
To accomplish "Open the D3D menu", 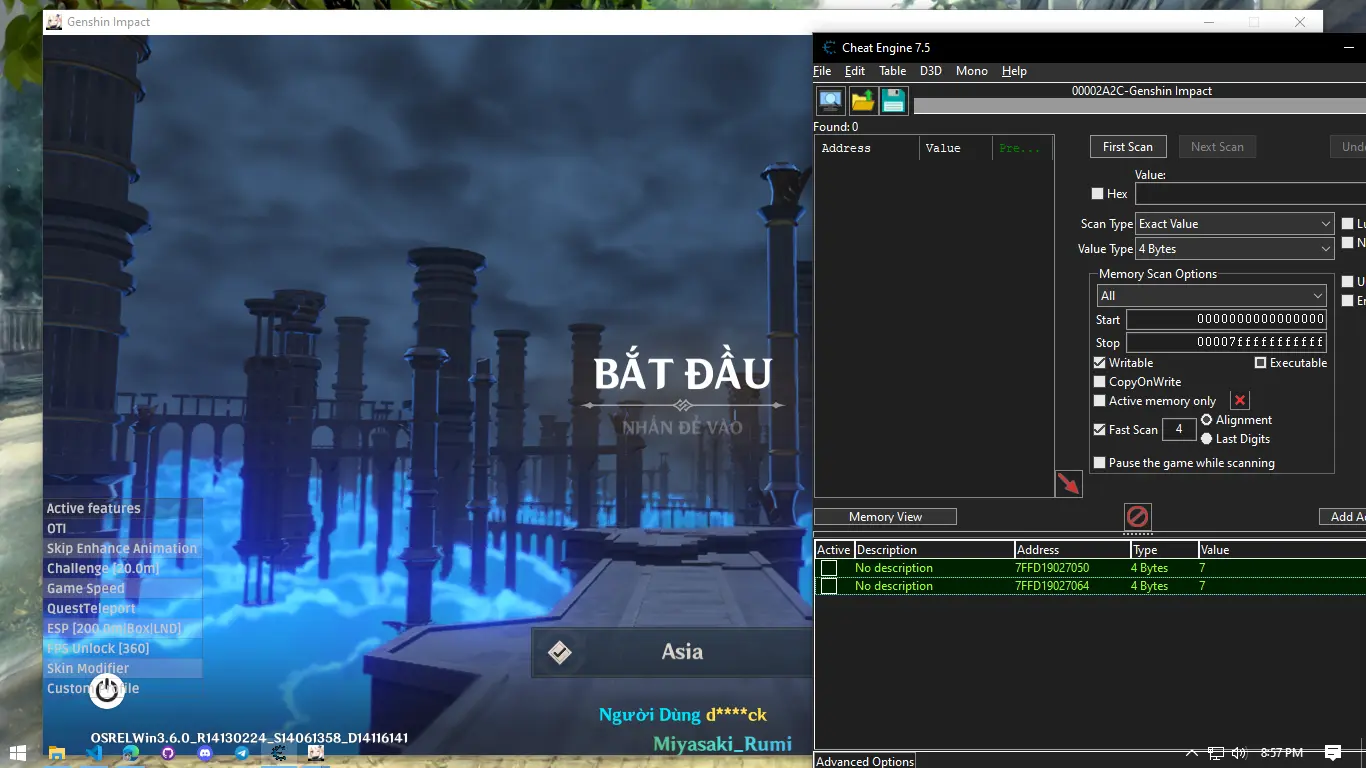I will (x=931, y=71).
